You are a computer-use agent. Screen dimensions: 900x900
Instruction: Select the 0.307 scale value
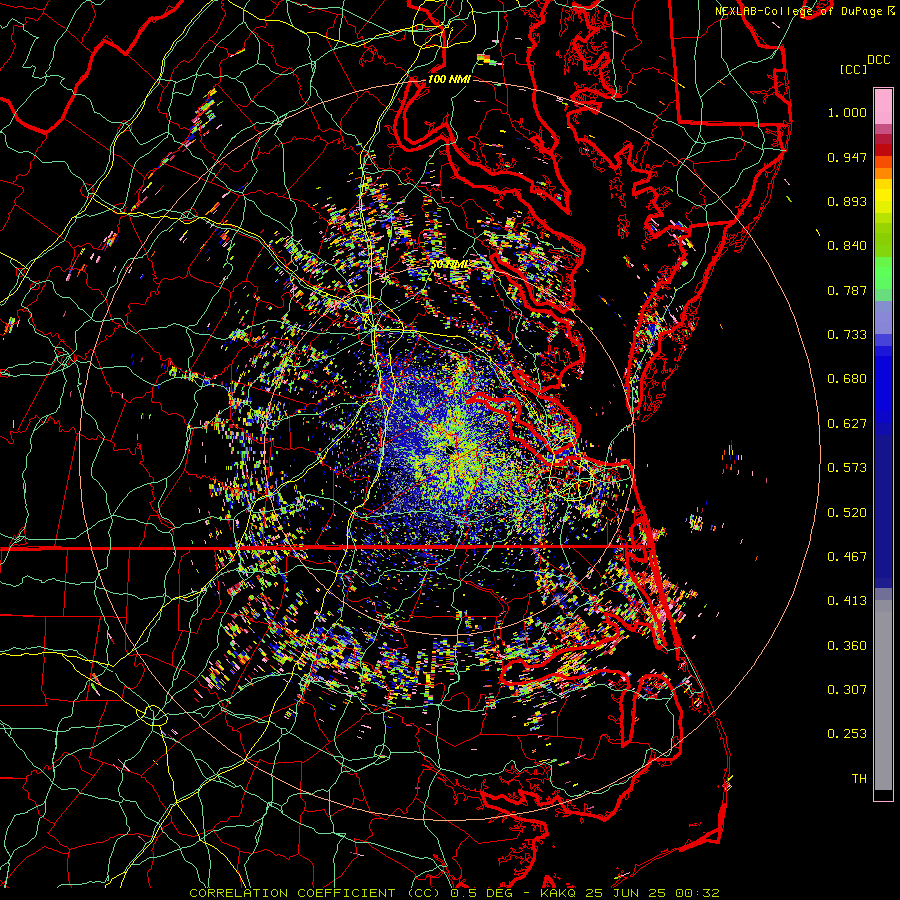pos(847,690)
